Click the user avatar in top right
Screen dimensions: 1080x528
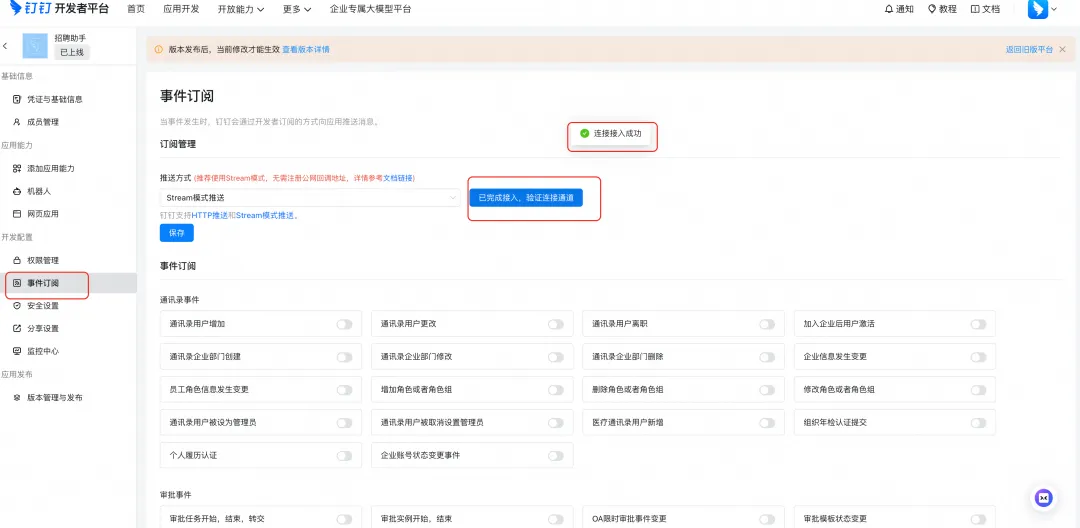click(x=1037, y=9)
